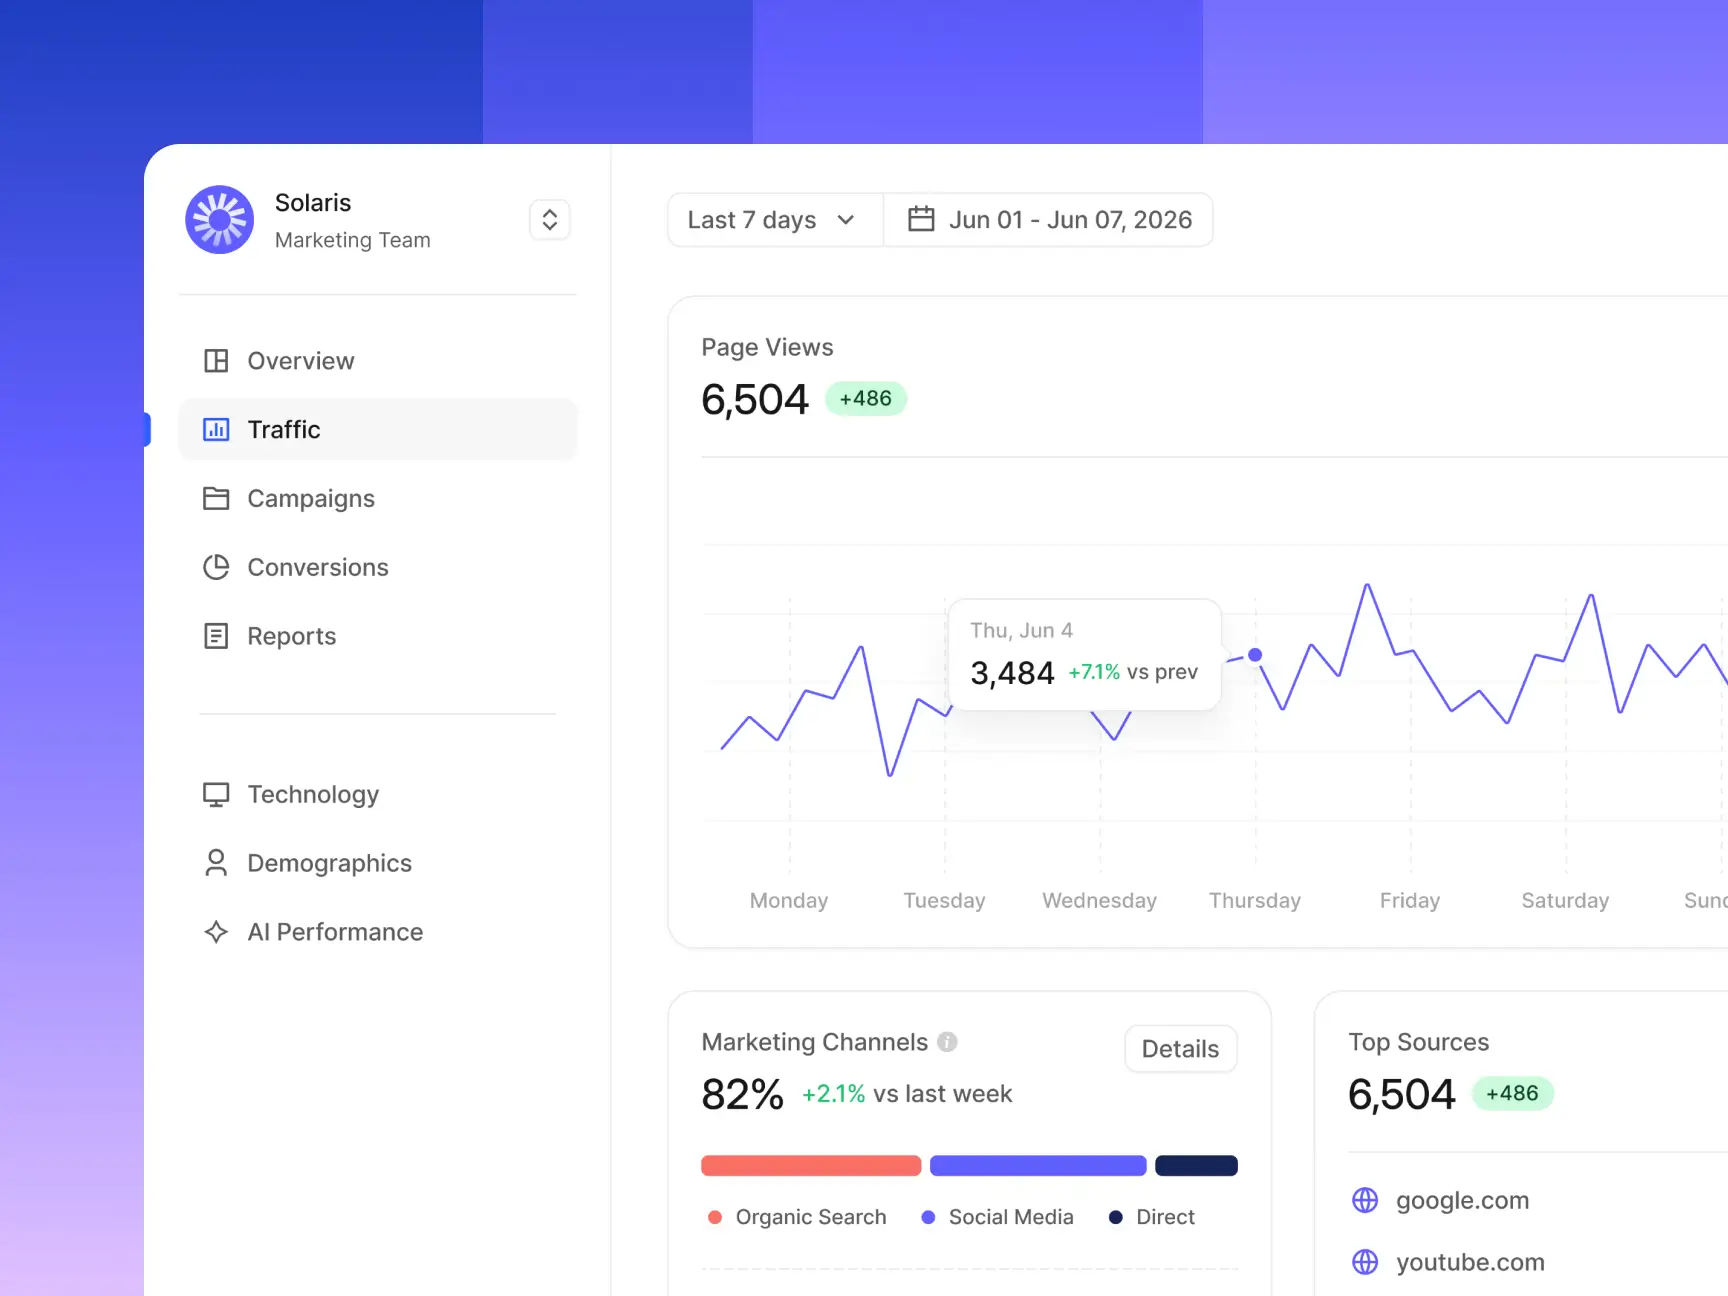Click the Page Views heading
The image size is (1728, 1296).
point(767,347)
